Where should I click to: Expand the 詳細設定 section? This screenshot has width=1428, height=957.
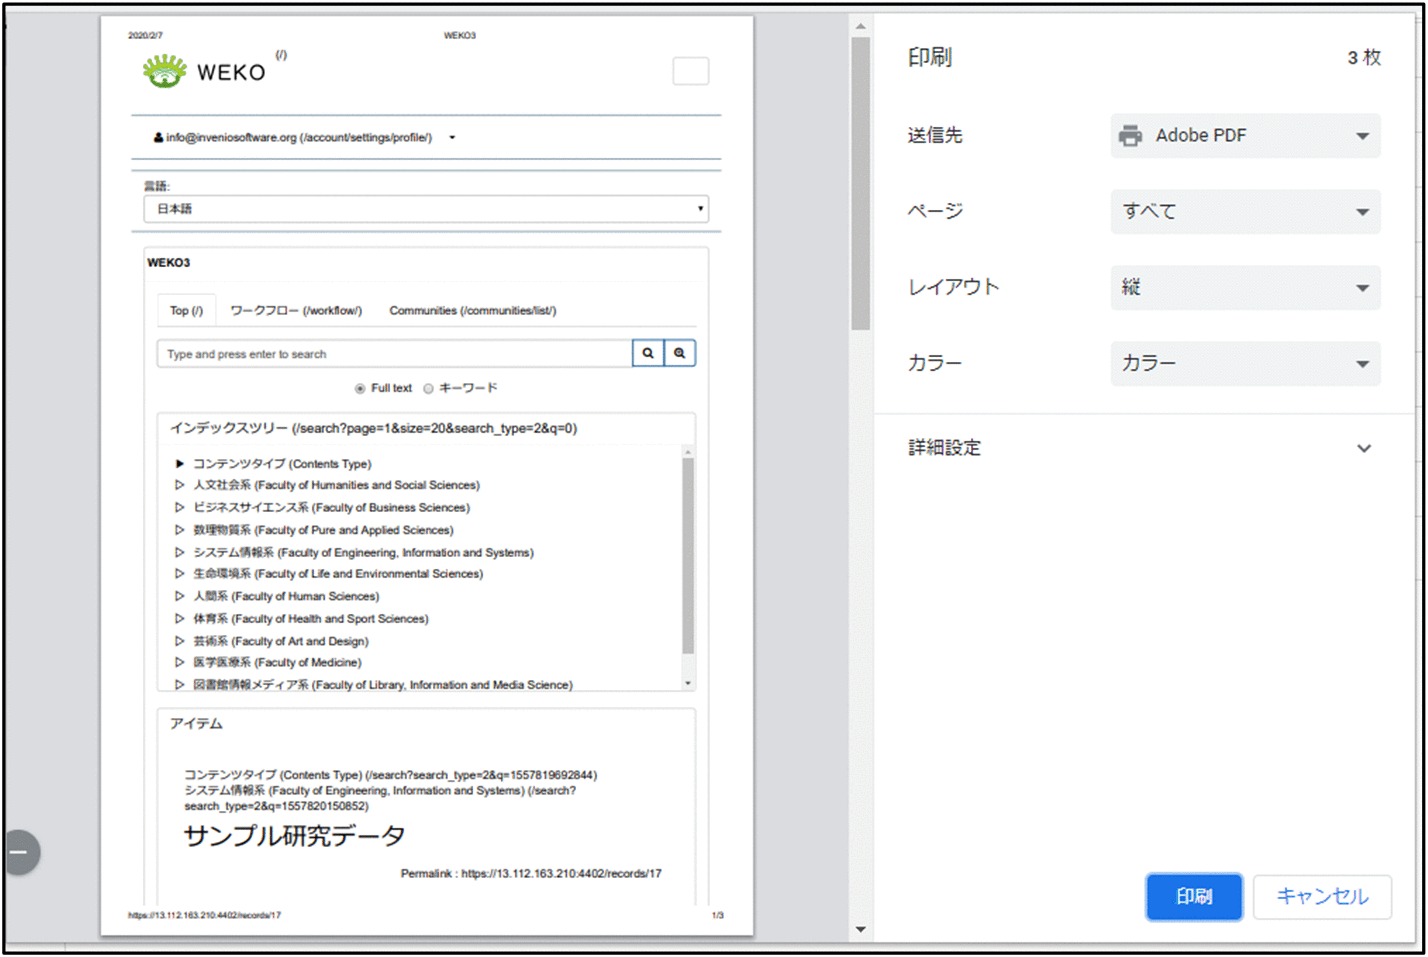[1363, 448]
